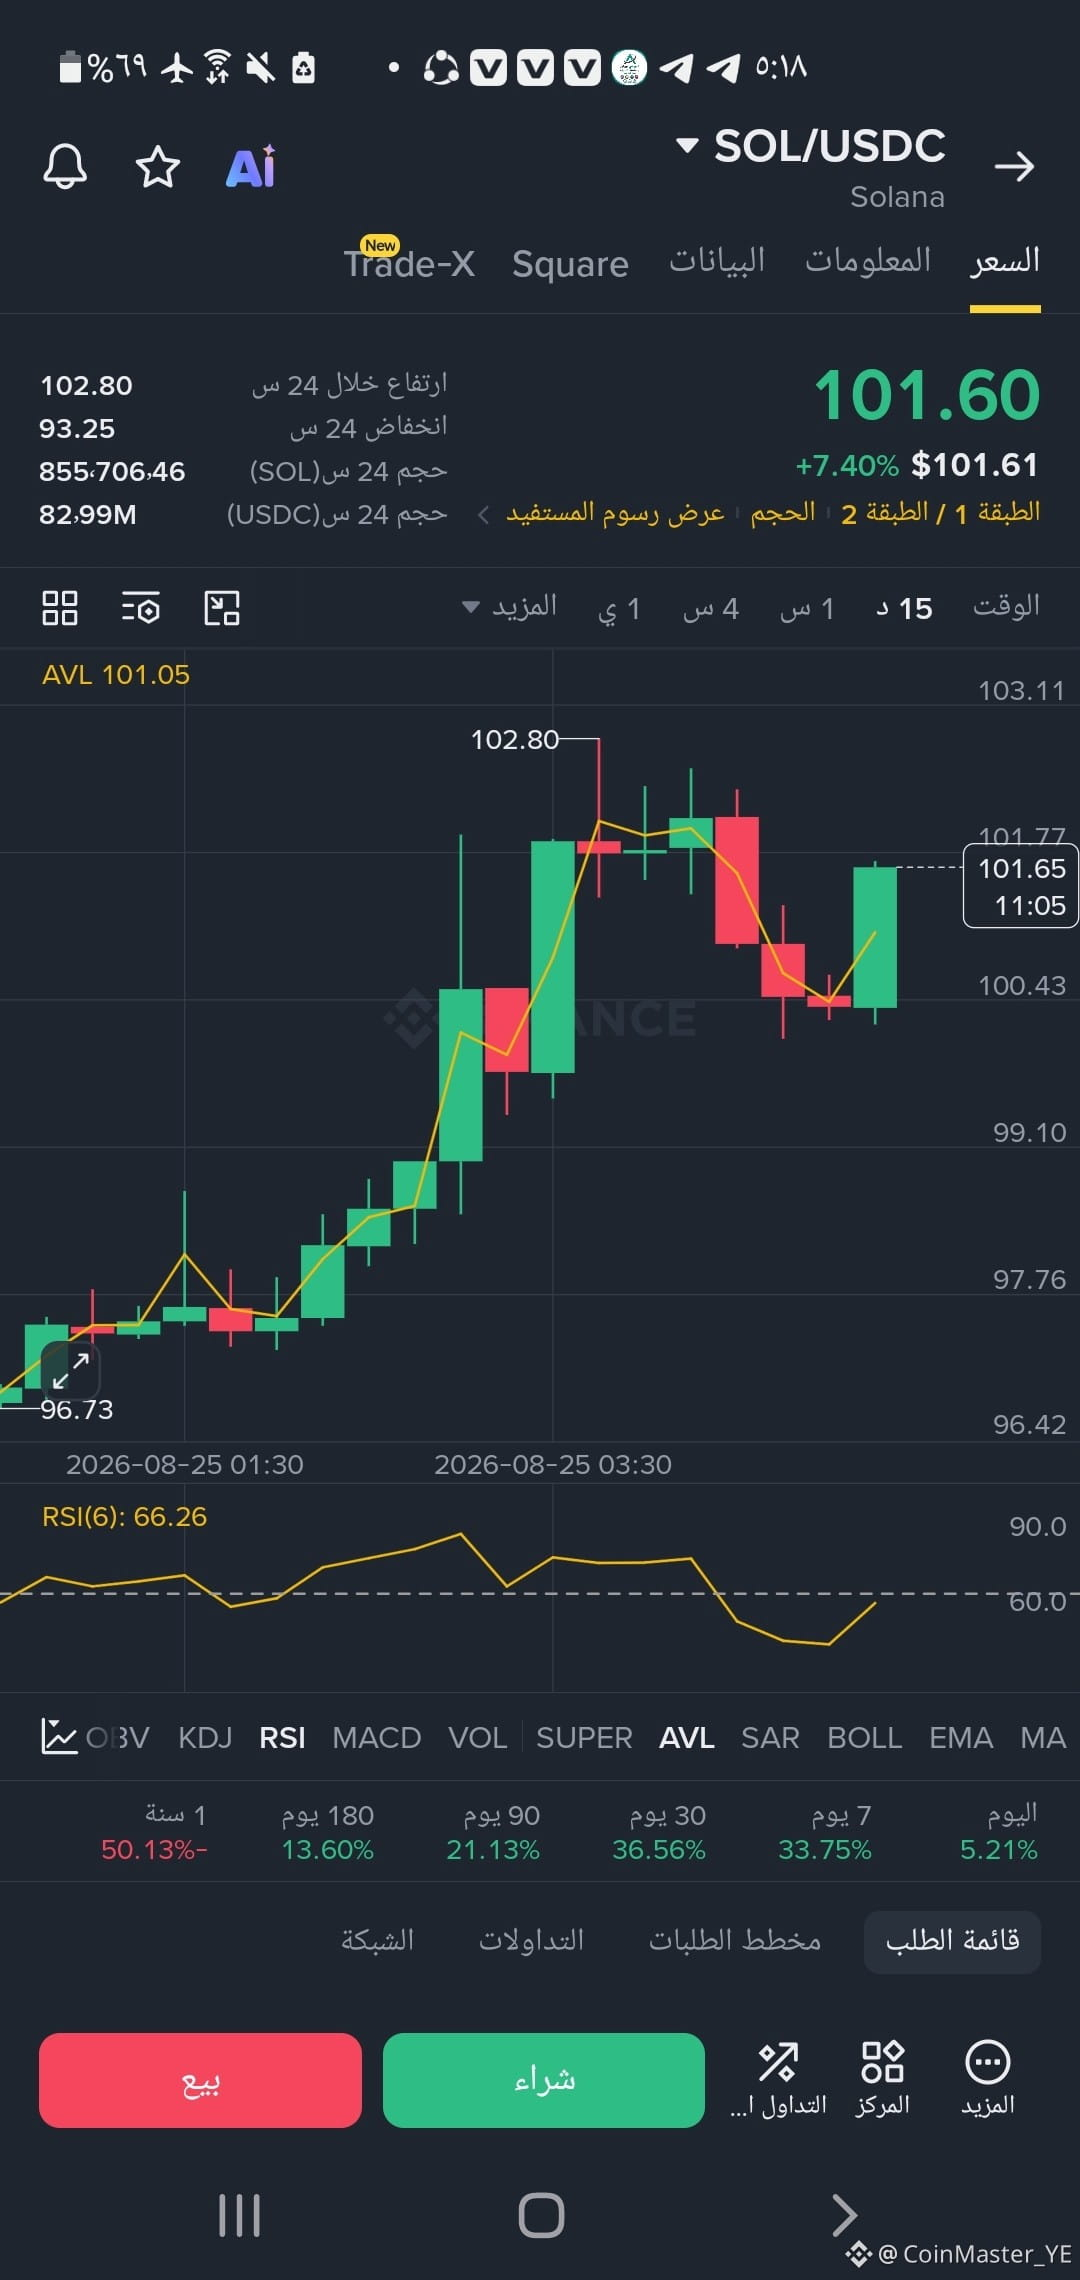Tap the الطبقة 1 tag

click(997, 513)
